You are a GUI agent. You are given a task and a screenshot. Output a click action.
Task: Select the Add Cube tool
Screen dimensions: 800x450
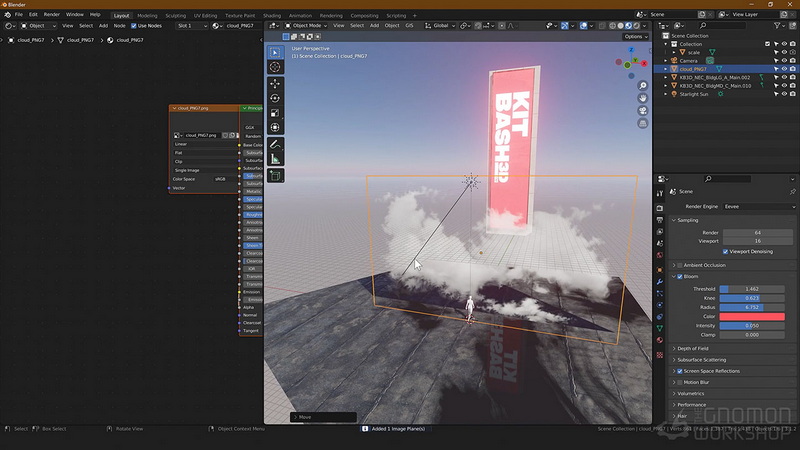pos(275,176)
